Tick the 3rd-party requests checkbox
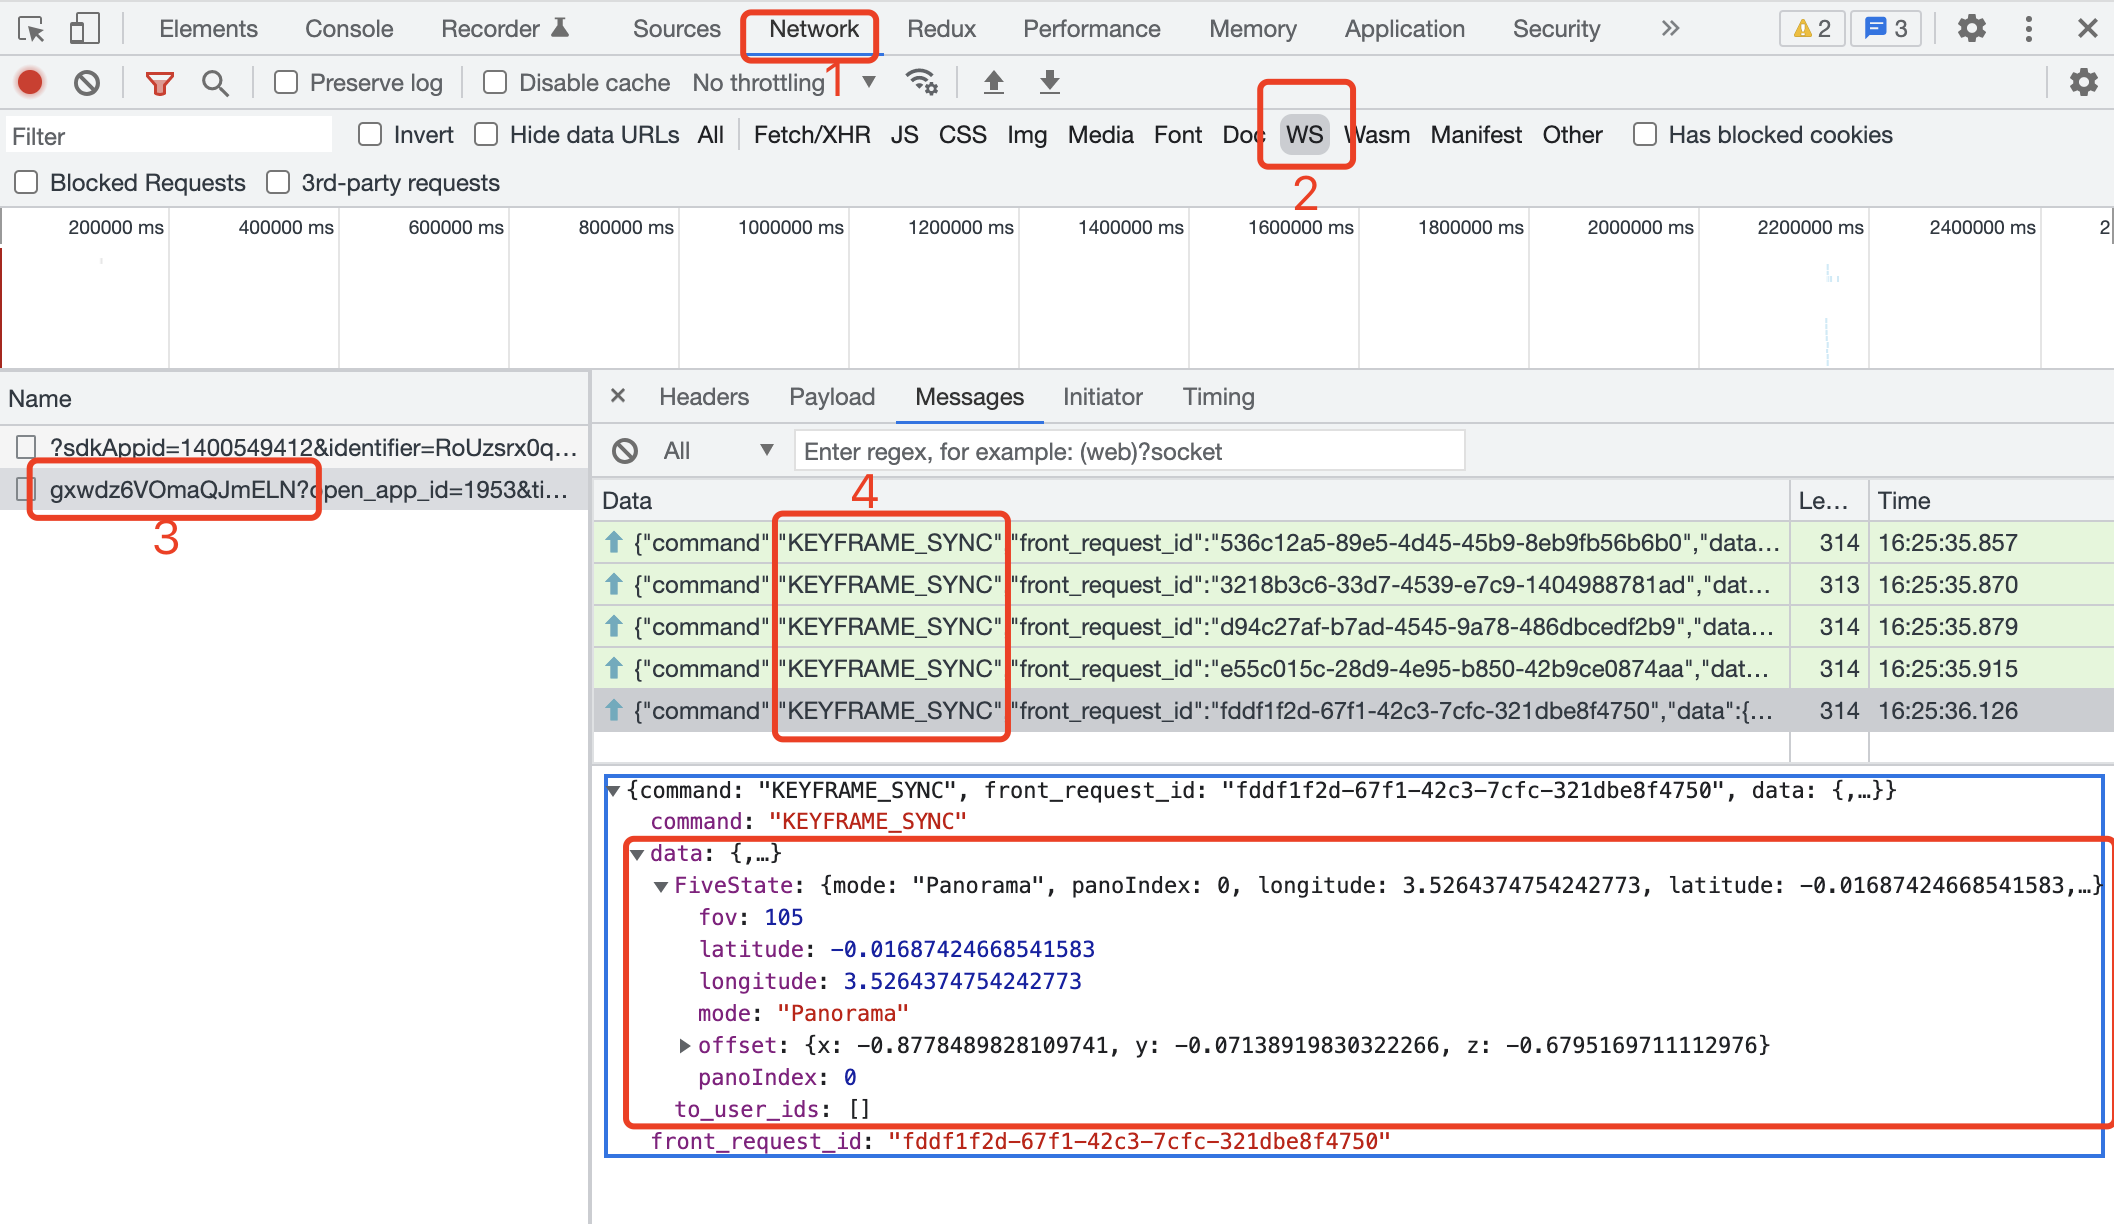 pyautogui.click(x=278, y=182)
